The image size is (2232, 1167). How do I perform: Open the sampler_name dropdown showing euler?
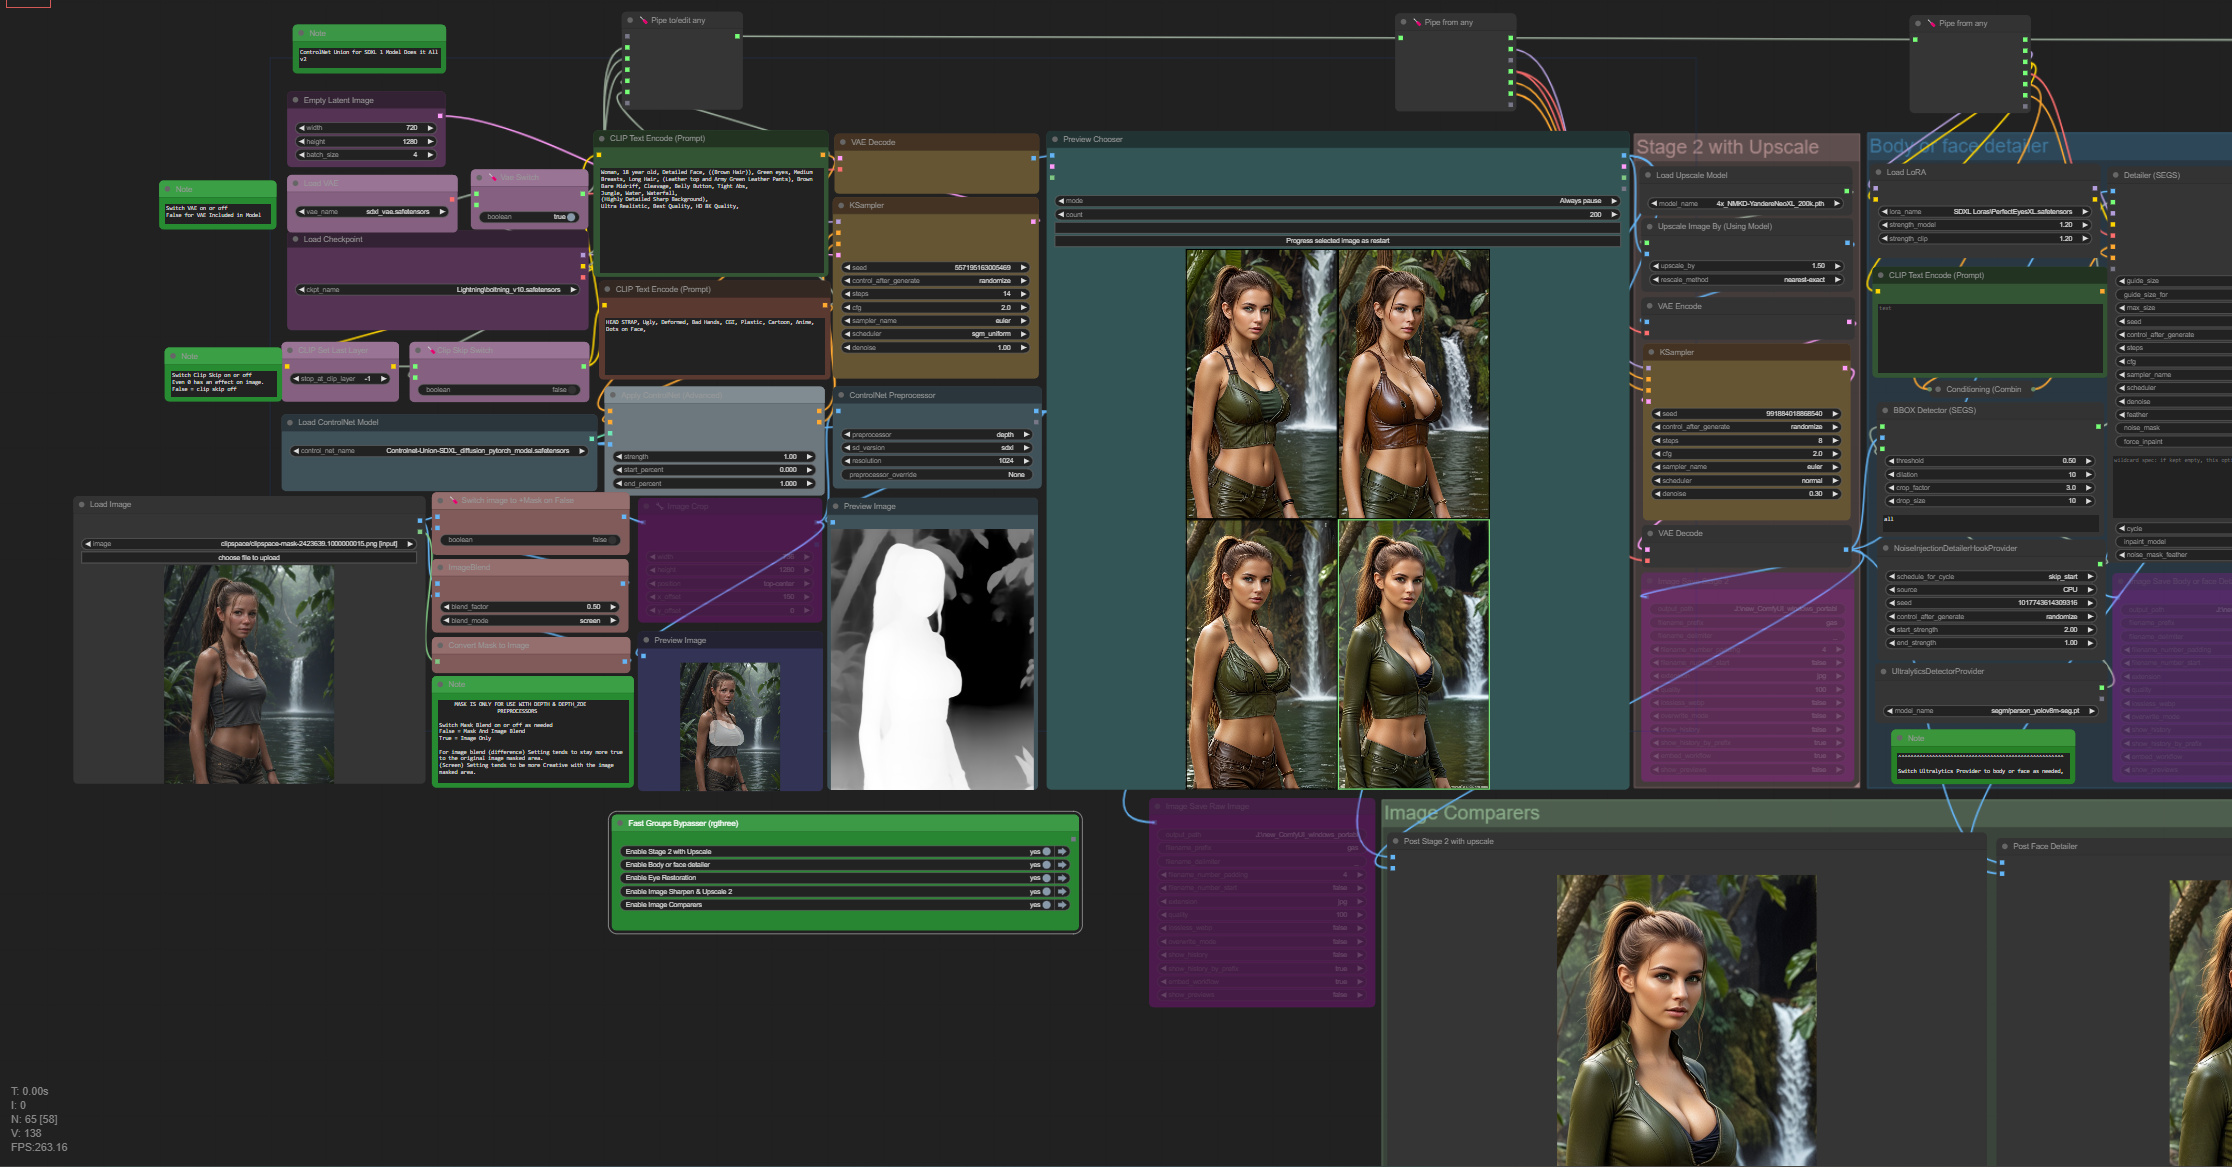click(x=936, y=321)
